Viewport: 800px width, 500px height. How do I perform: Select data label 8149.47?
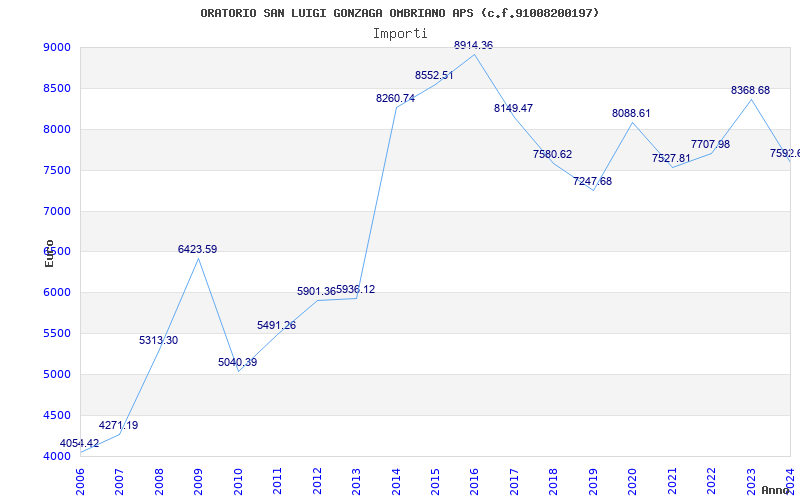pyautogui.click(x=513, y=108)
